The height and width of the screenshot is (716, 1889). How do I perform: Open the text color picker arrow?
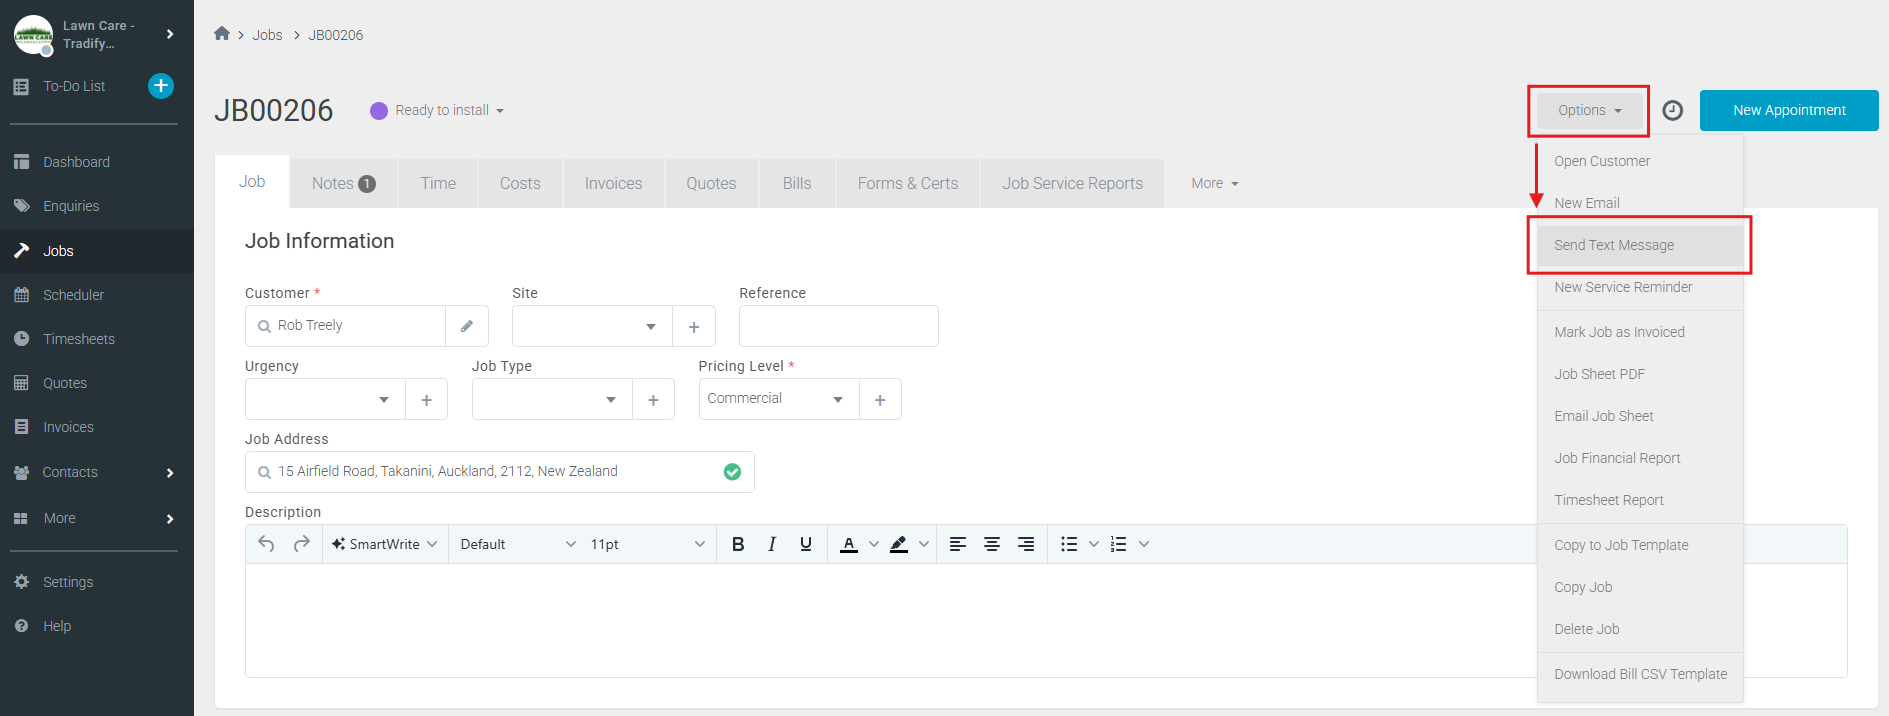point(874,544)
